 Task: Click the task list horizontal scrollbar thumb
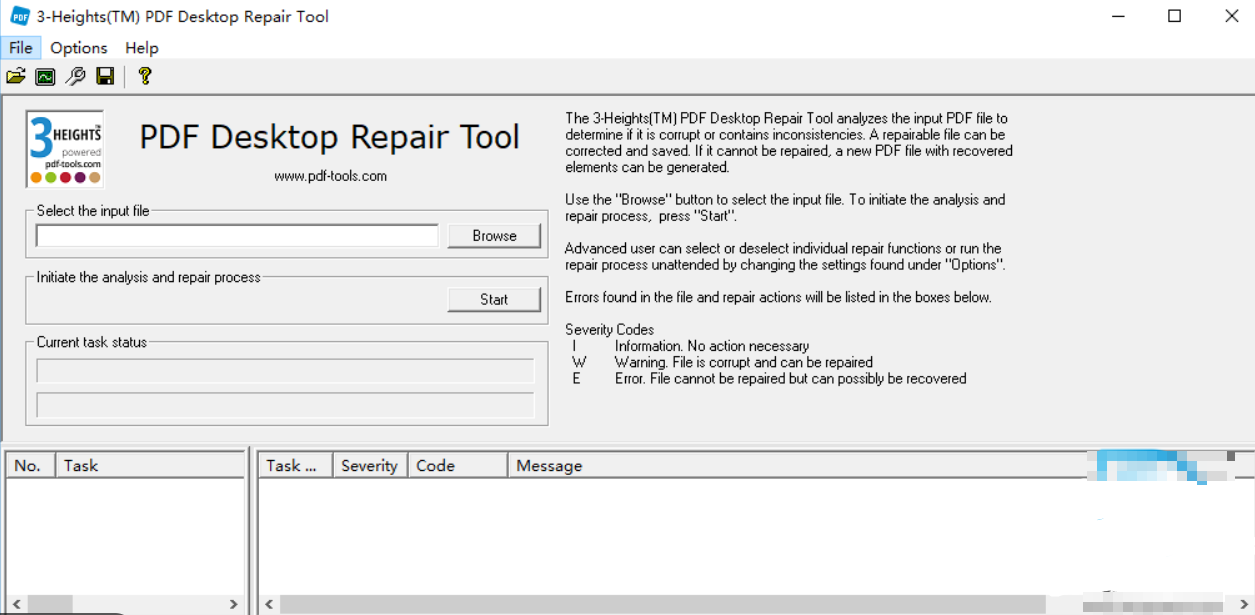48,604
